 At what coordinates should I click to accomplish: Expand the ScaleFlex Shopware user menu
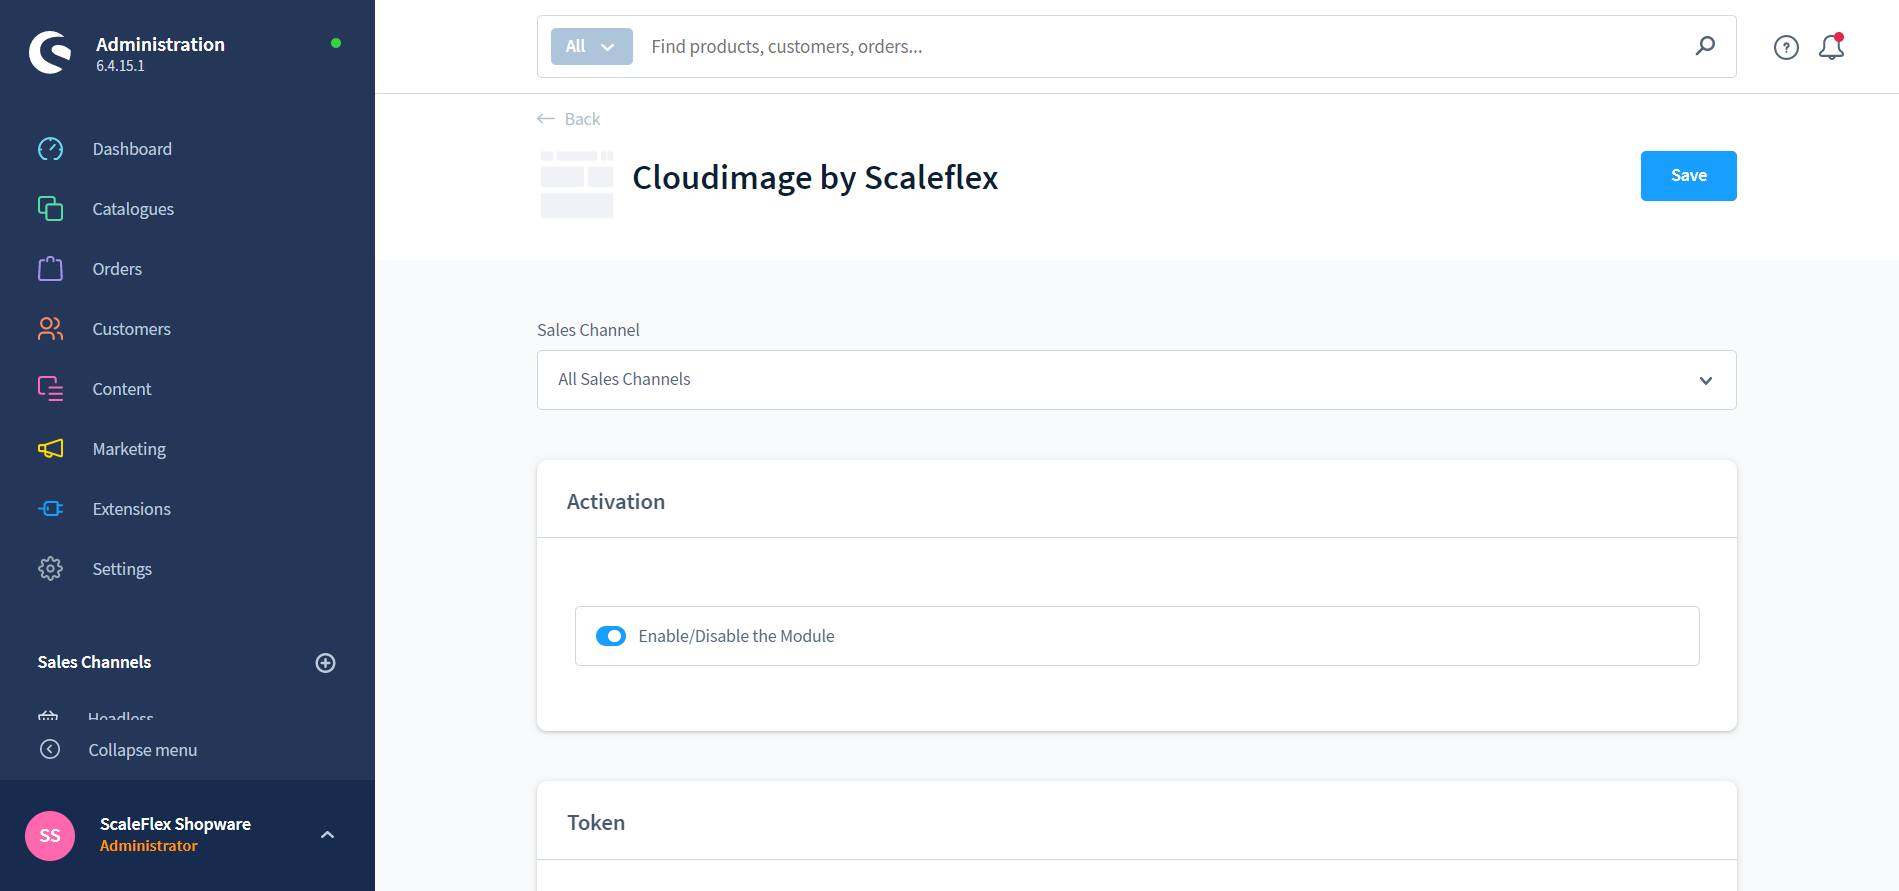click(327, 835)
